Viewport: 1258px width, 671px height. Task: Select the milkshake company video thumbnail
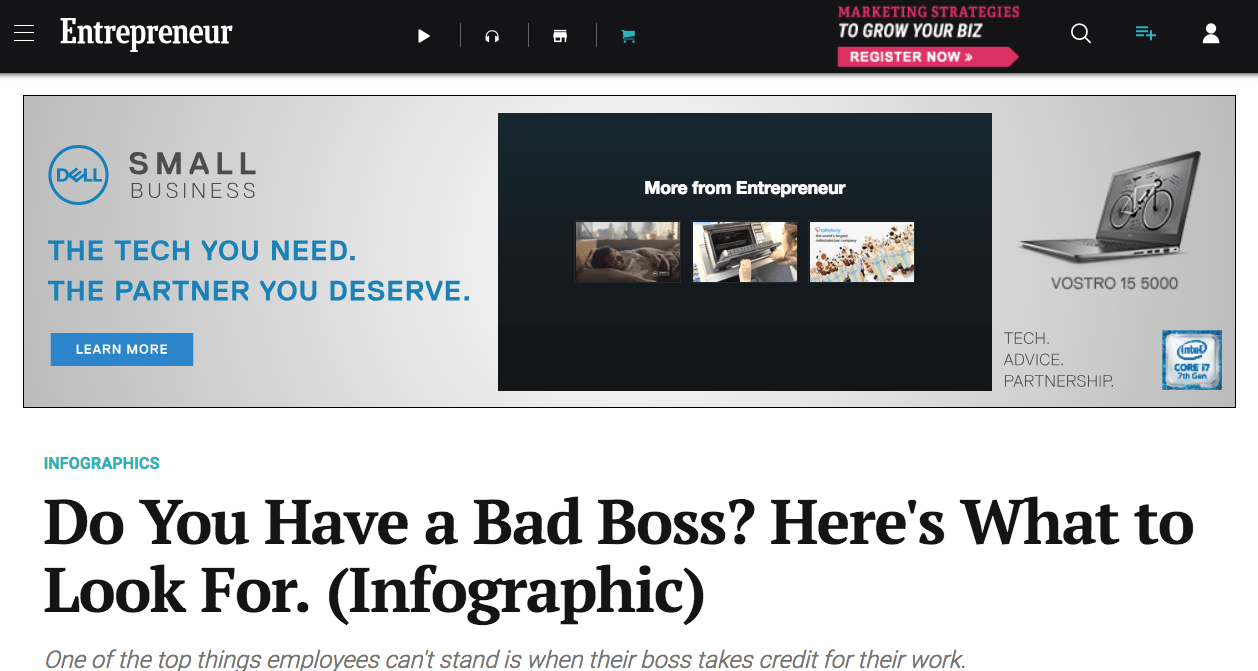pos(862,252)
